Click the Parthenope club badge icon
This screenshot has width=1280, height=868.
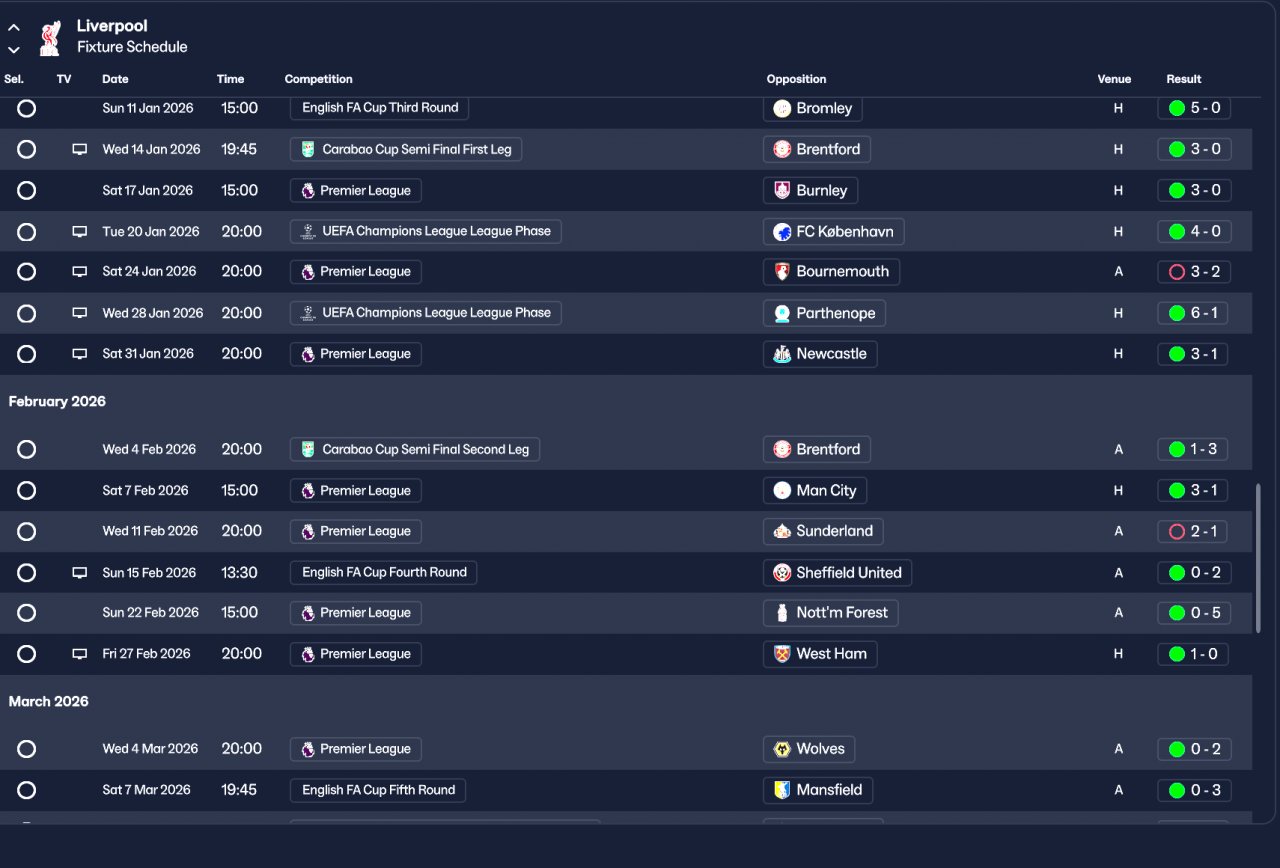[782, 314]
